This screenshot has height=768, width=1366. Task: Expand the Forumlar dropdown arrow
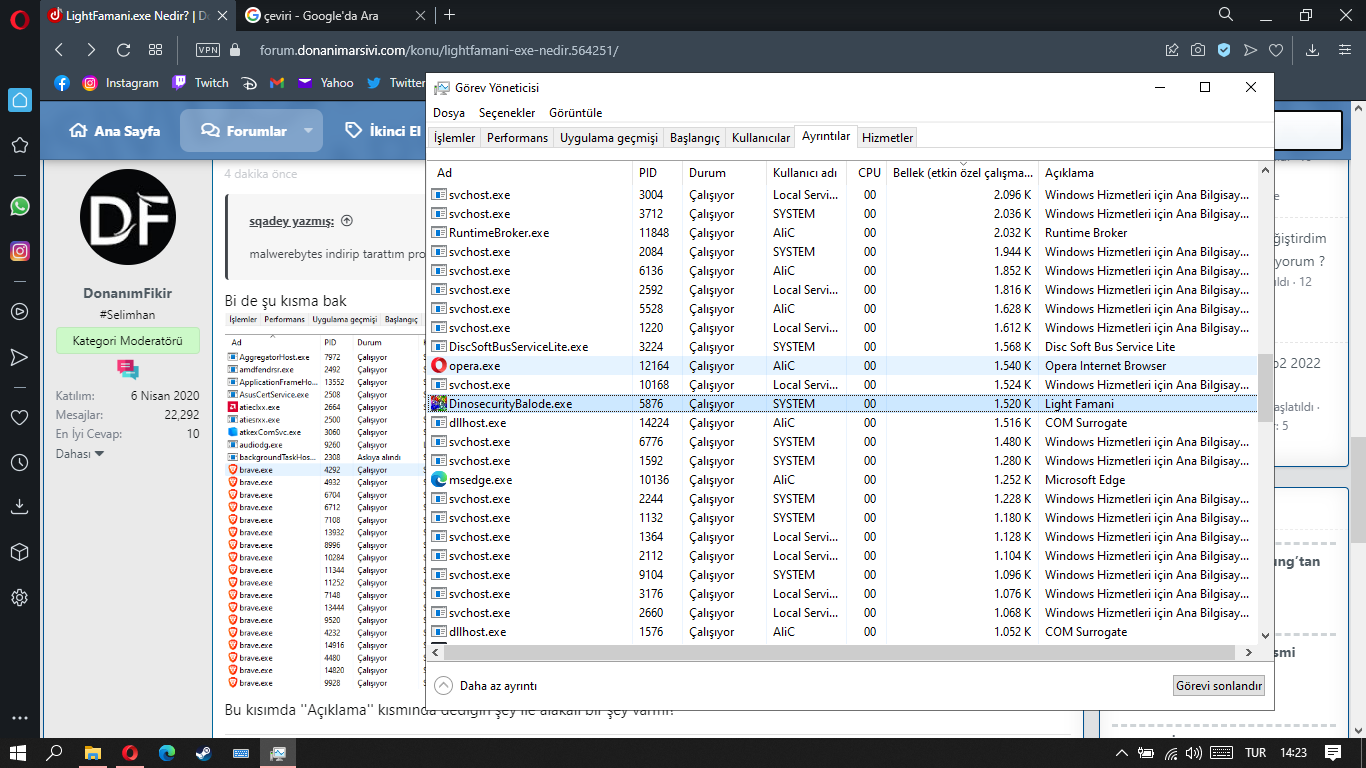[x=308, y=131]
